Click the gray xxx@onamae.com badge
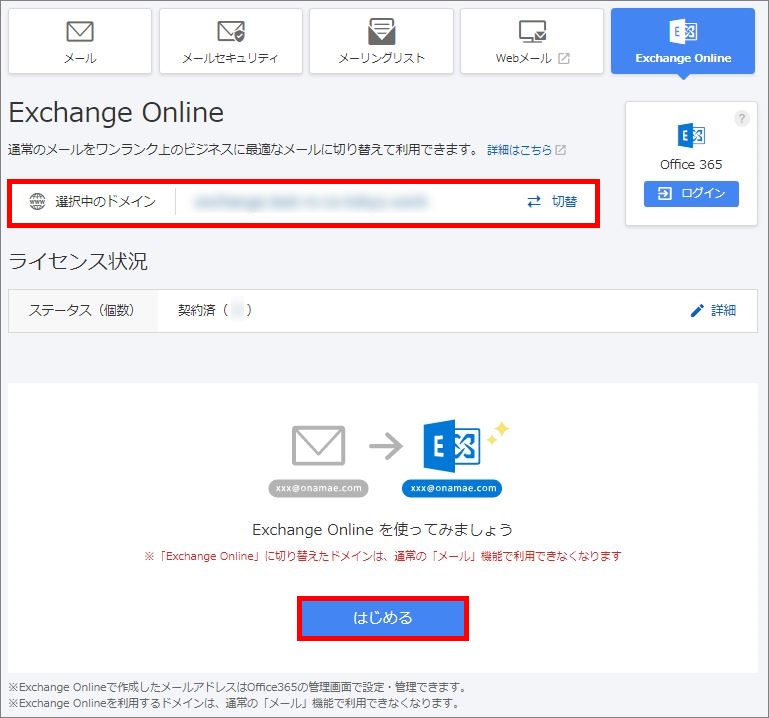 [318, 488]
